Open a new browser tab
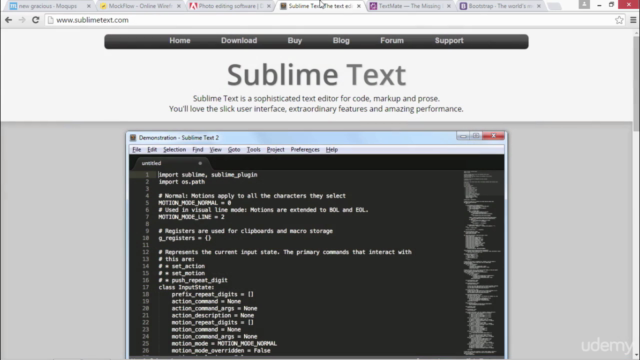 point(554,6)
